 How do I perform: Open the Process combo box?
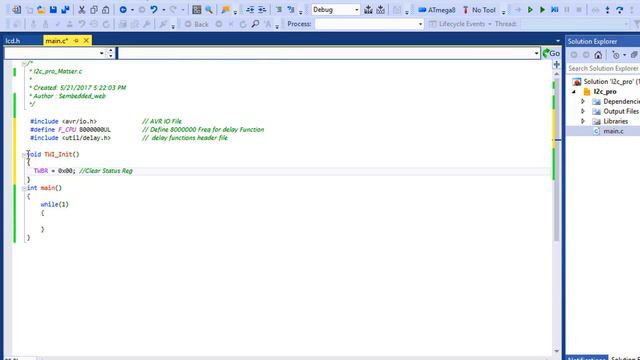click(x=369, y=24)
